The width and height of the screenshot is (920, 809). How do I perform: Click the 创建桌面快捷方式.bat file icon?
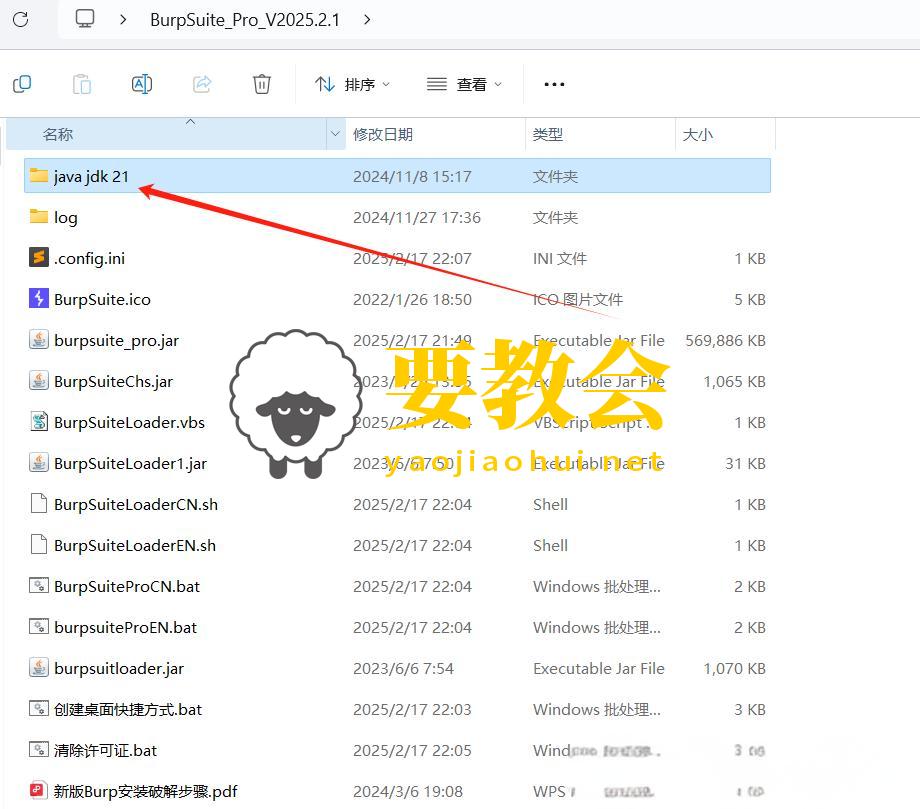coord(39,708)
